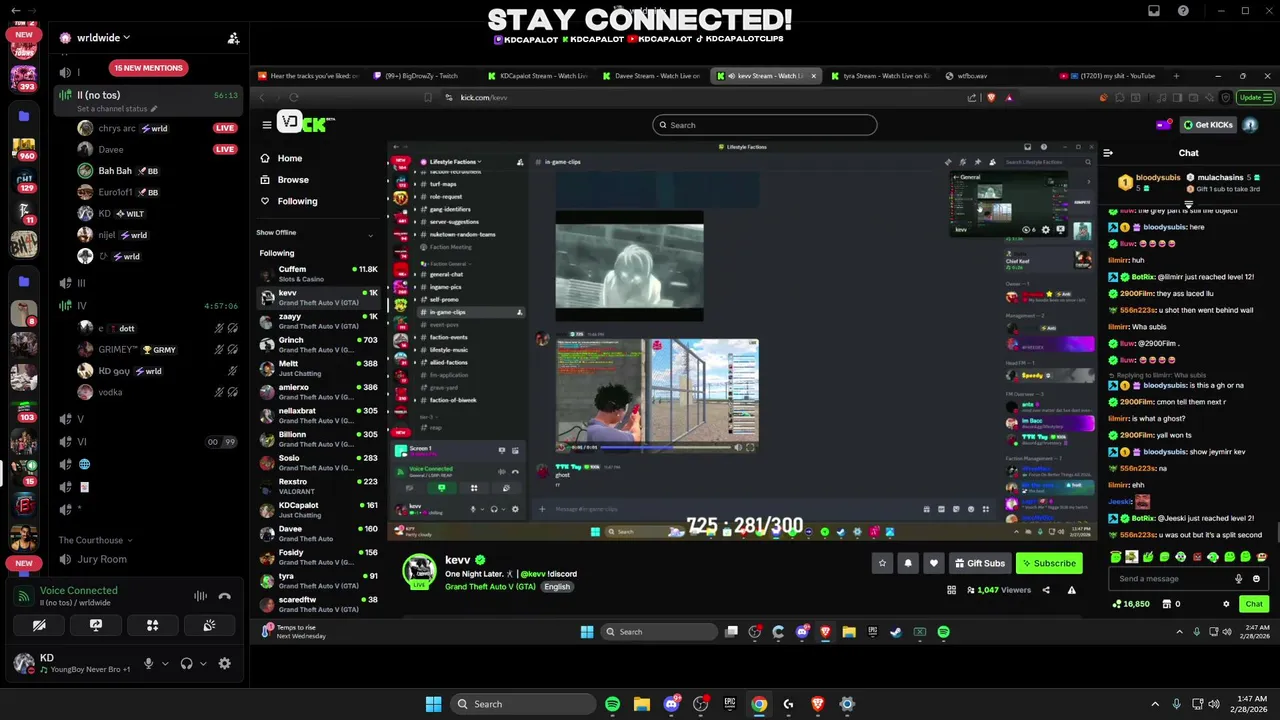The height and width of the screenshot is (720, 1280).
Task: Open Windows Start menu
Action: [x=433, y=704]
